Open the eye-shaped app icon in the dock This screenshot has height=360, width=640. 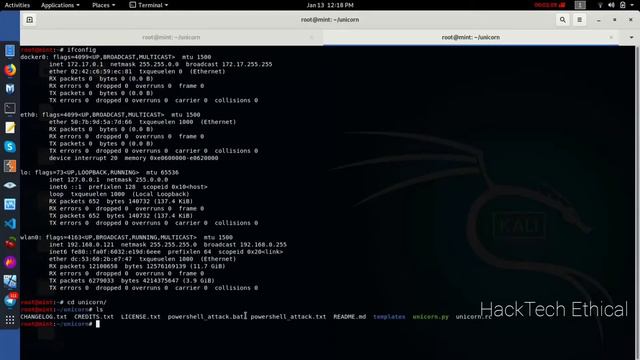pos(10,185)
